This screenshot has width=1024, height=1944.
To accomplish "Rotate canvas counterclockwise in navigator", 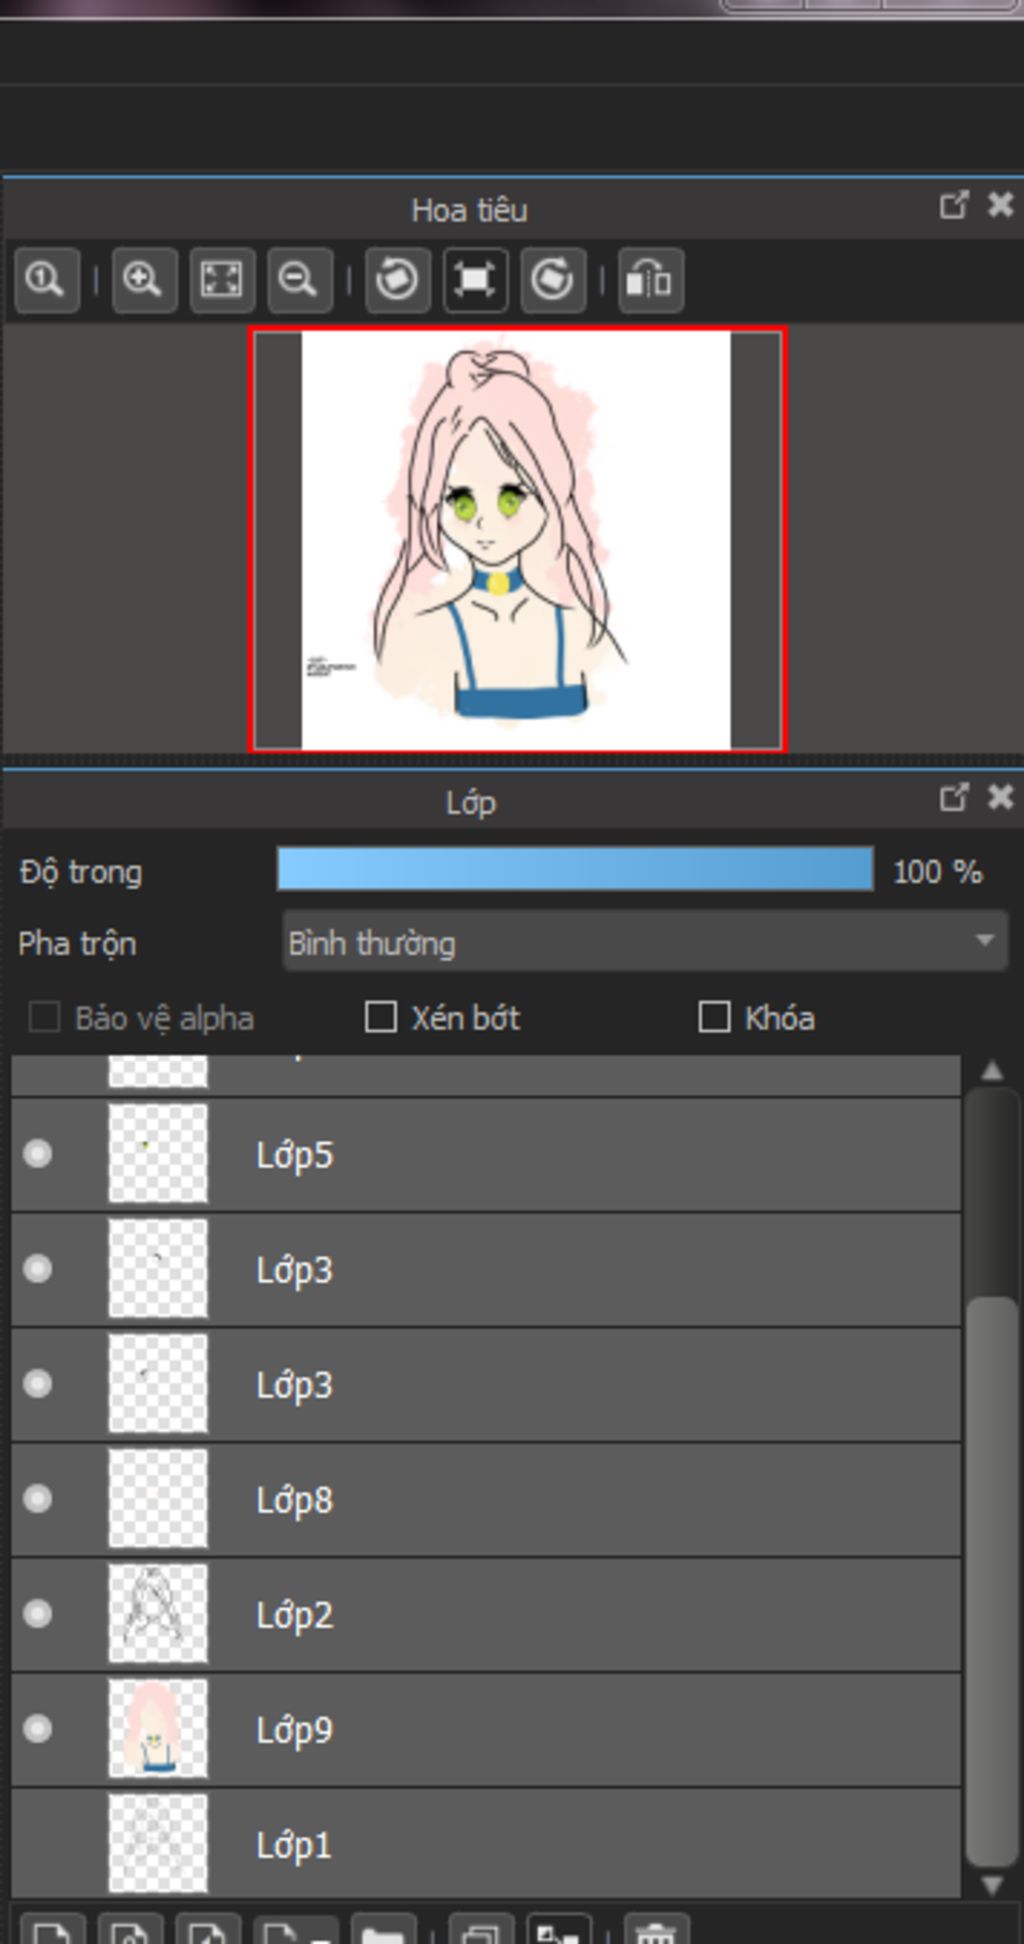I will click(397, 280).
